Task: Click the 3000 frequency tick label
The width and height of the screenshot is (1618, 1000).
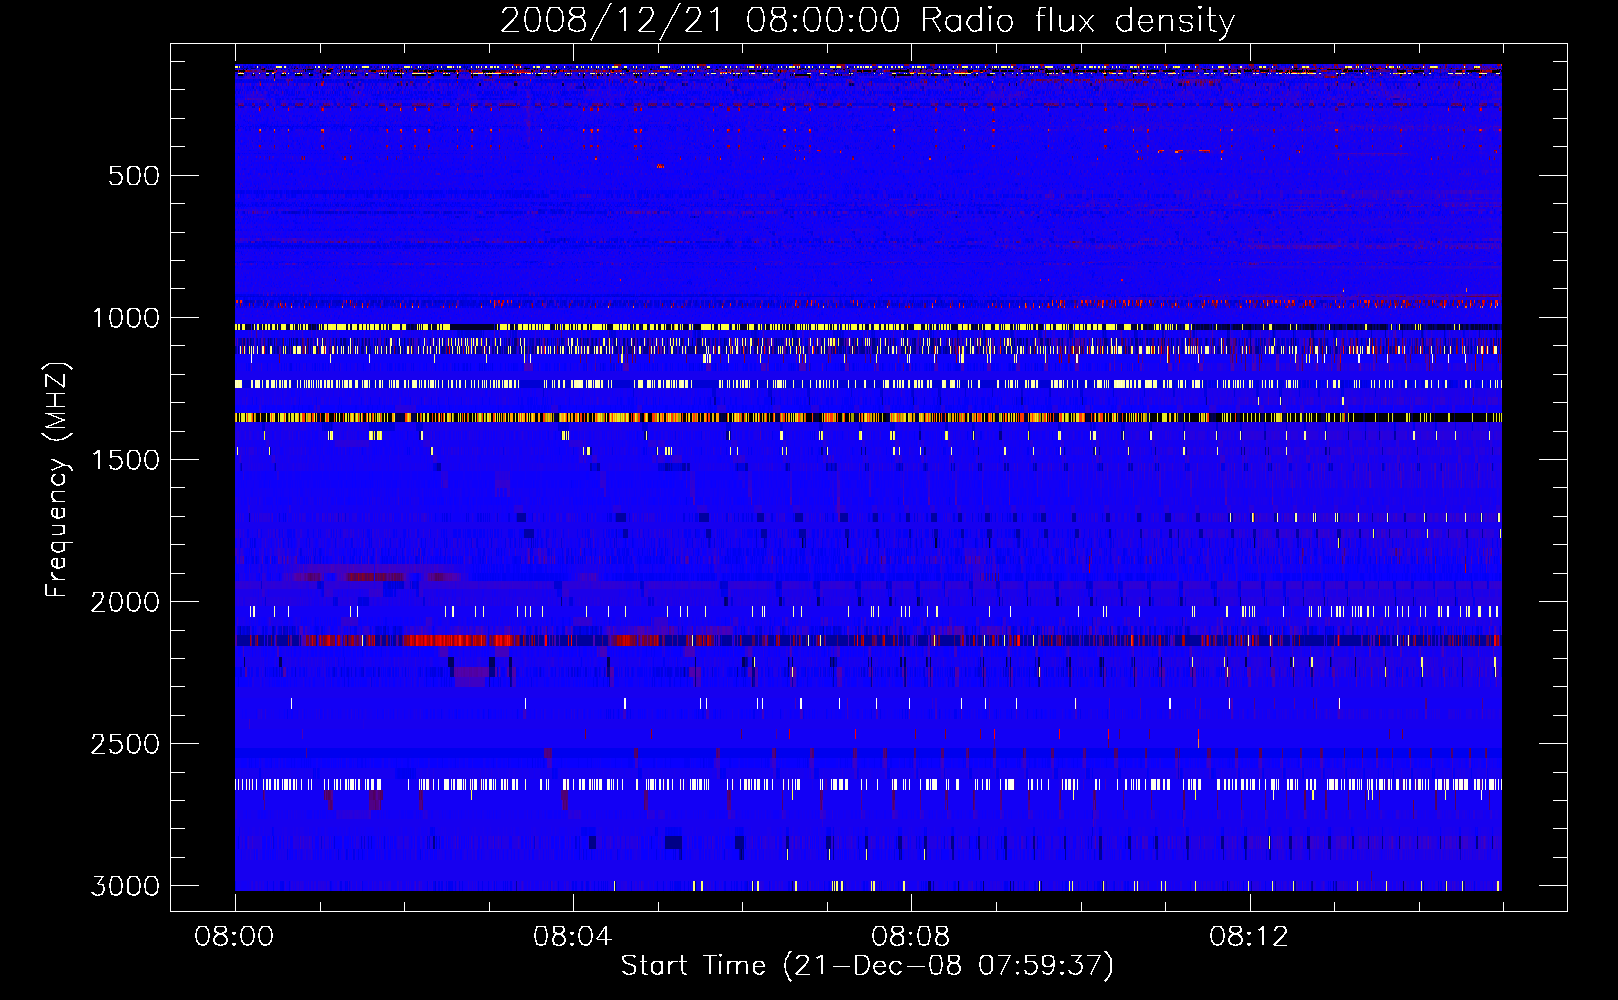Action: tap(125, 886)
